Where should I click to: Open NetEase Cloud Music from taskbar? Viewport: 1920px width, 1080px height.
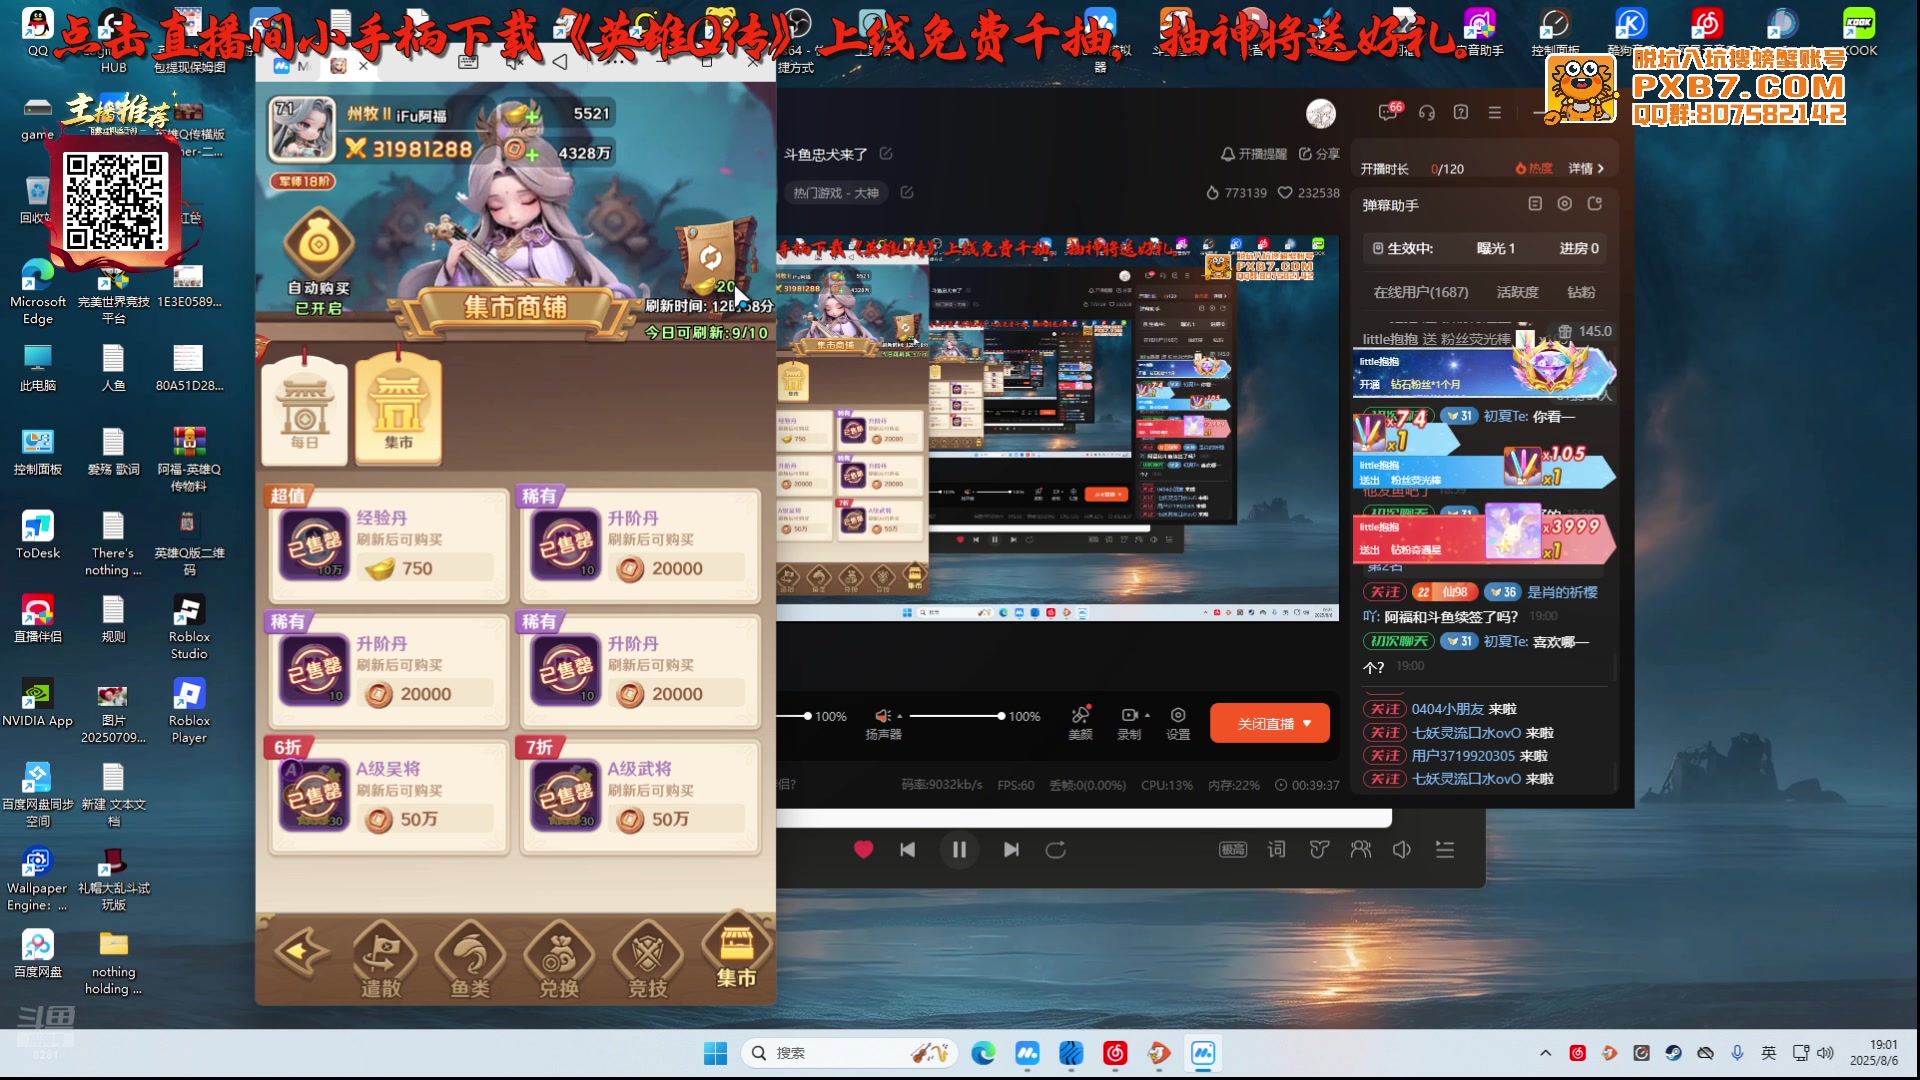pyautogui.click(x=1115, y=1053)
